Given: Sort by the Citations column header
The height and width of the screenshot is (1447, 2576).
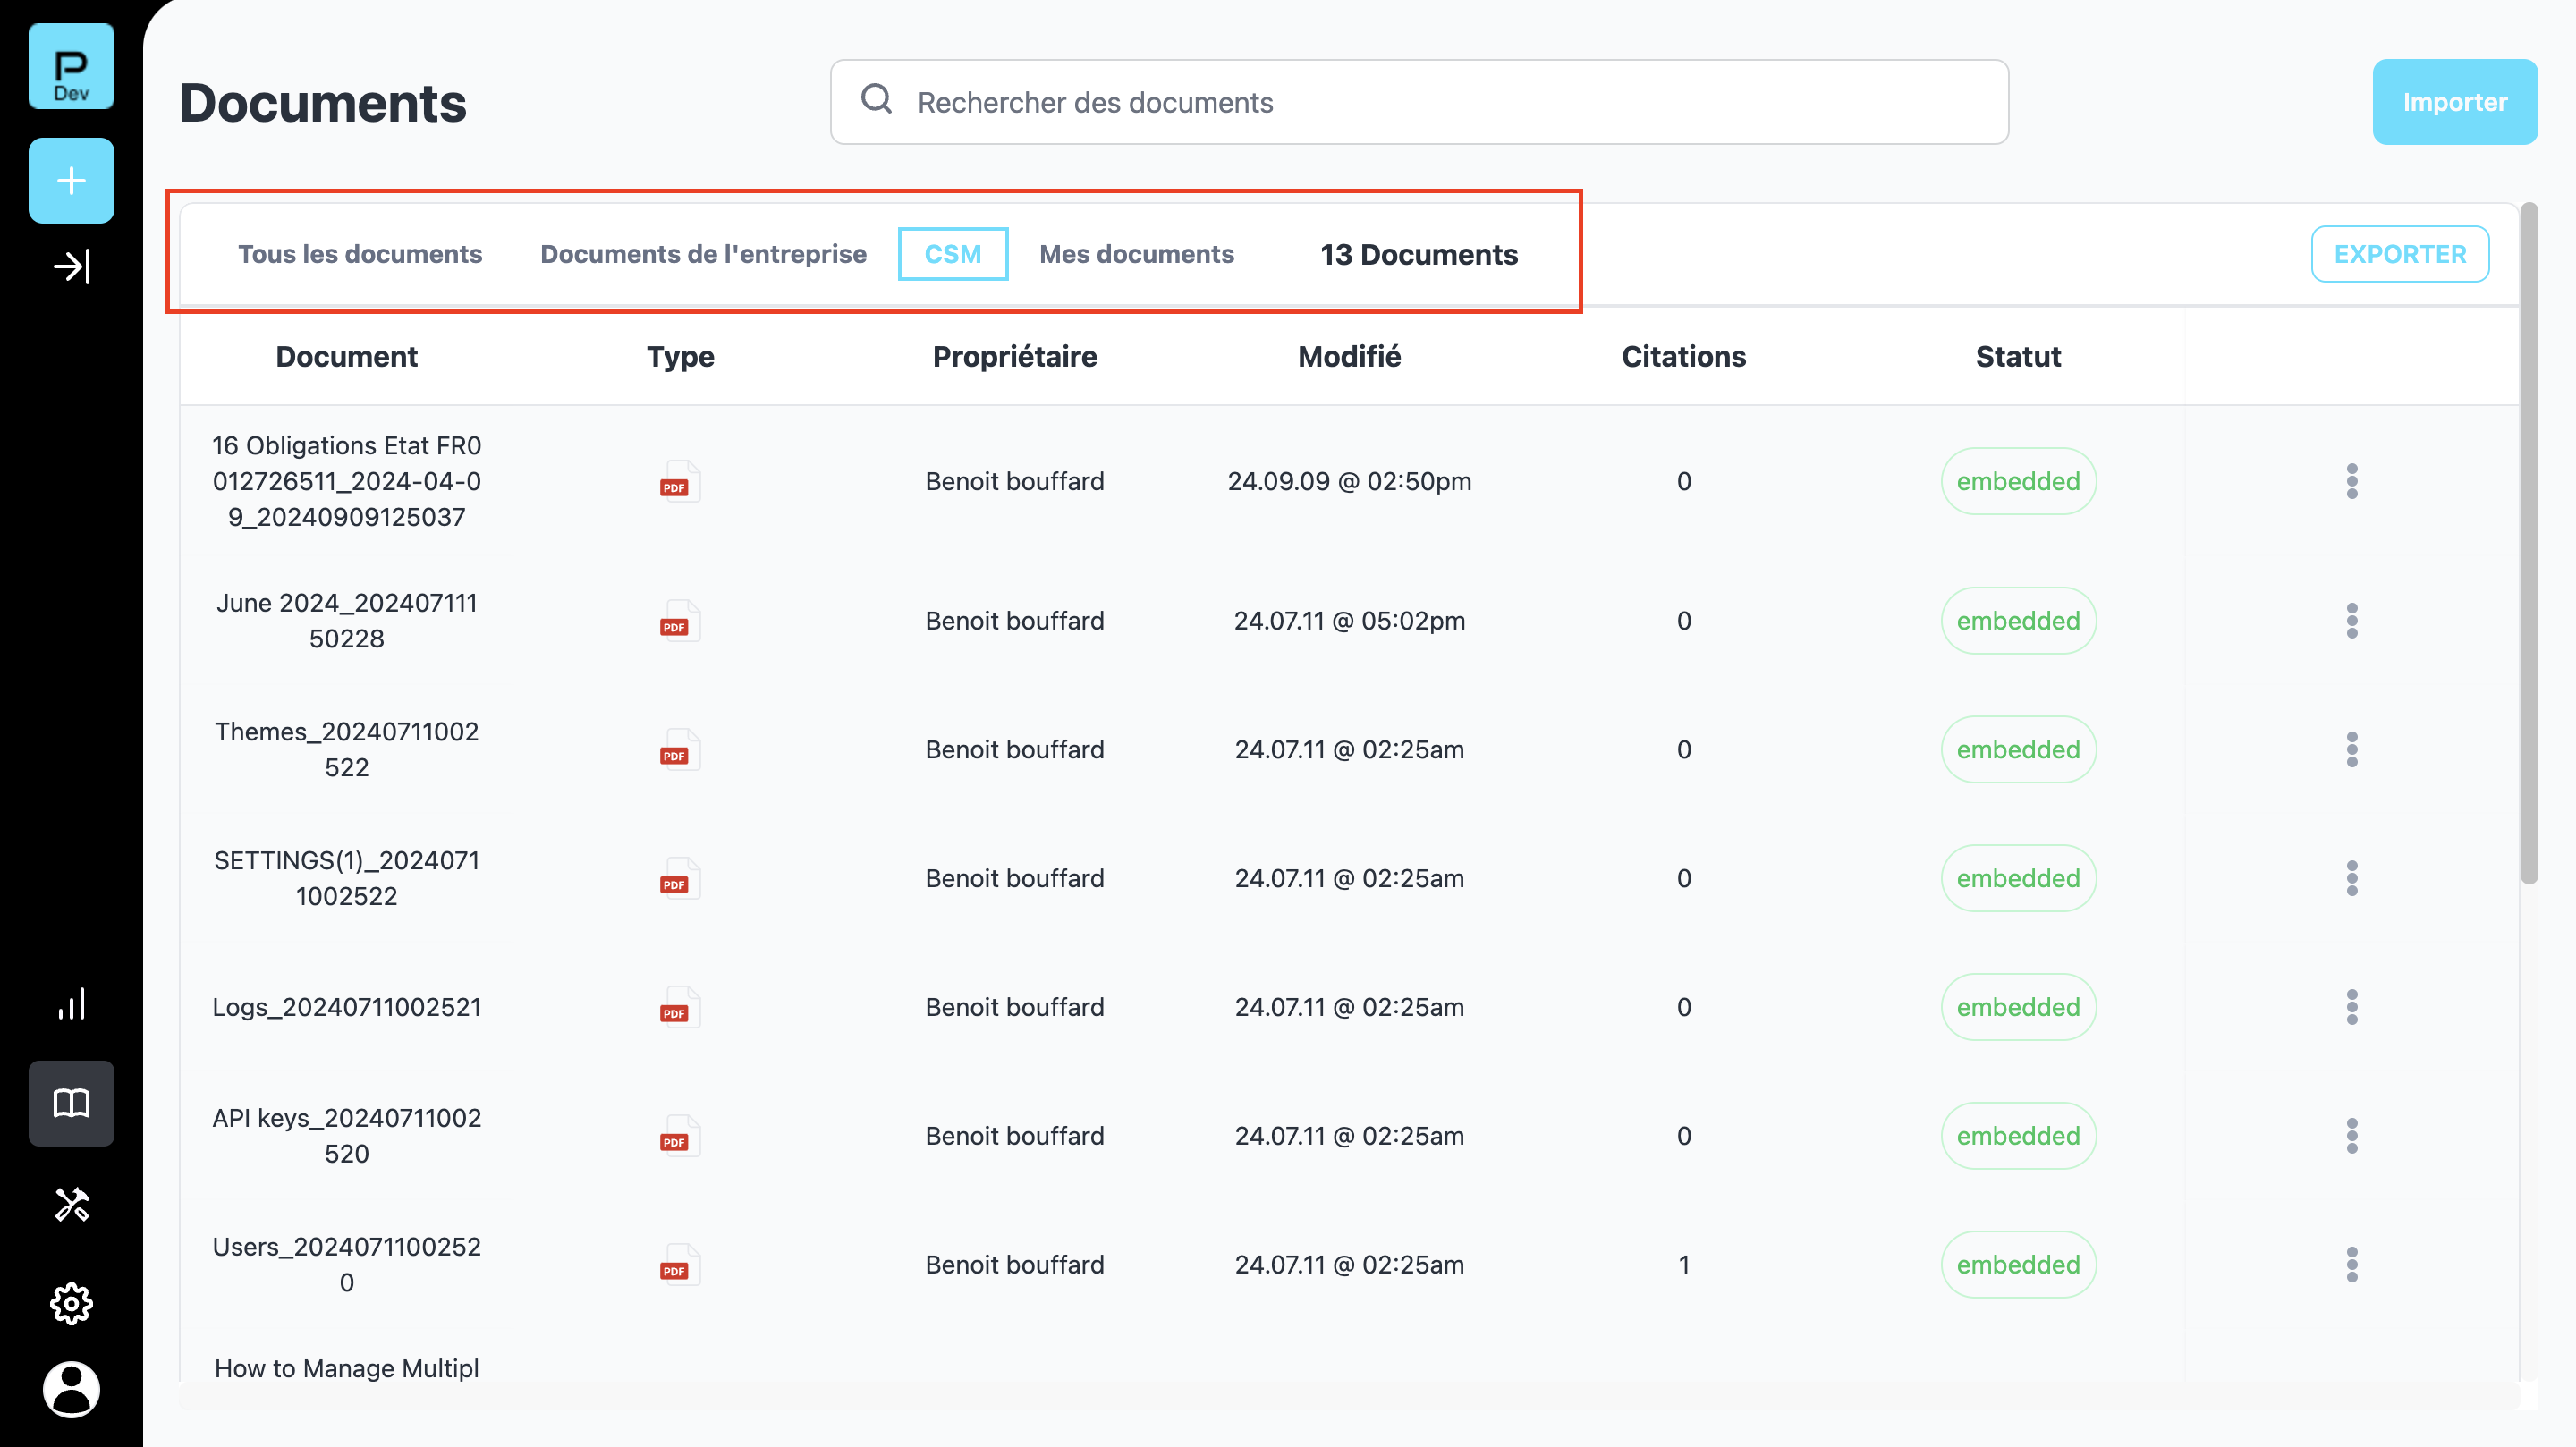Looking at the screenshot, I should (1683, 356).
